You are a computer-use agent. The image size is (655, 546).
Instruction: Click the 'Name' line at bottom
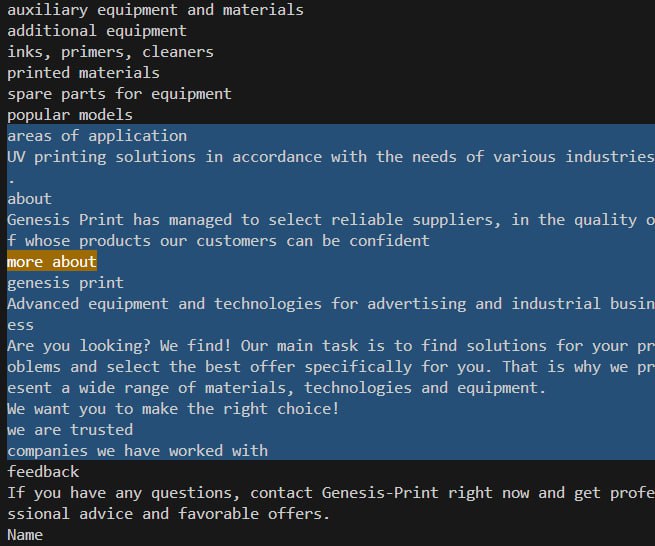[25, 535]
